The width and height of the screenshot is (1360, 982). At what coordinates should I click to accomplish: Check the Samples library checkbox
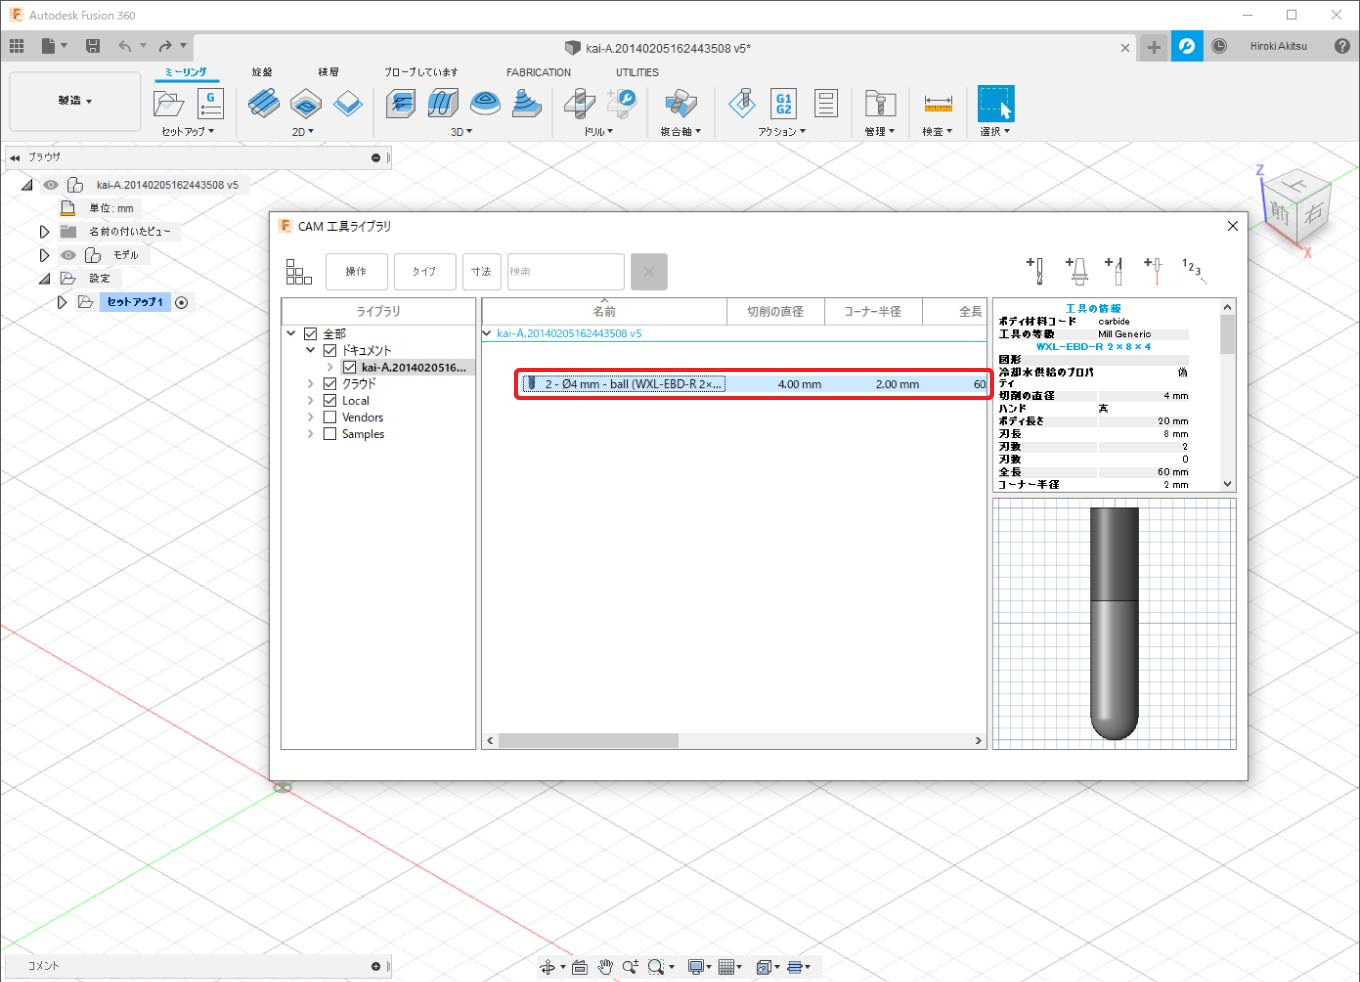coord(330,434)
